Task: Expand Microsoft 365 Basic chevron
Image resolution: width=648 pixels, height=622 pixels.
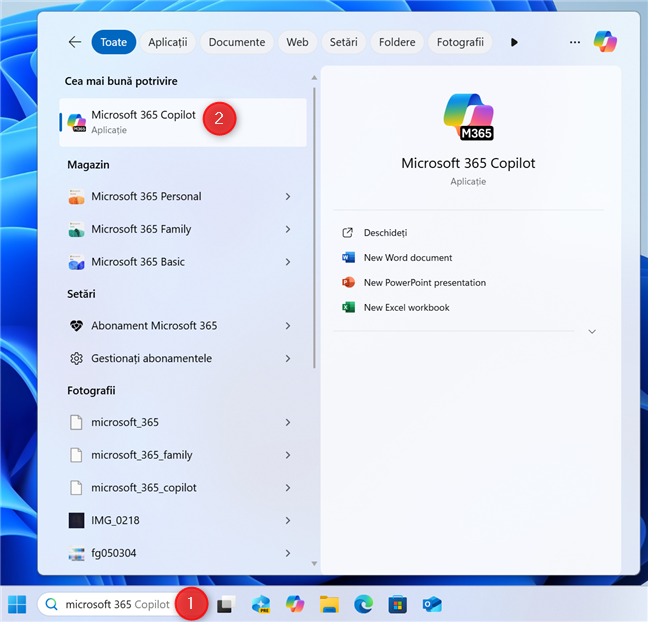Action: (x=288, y=262)
